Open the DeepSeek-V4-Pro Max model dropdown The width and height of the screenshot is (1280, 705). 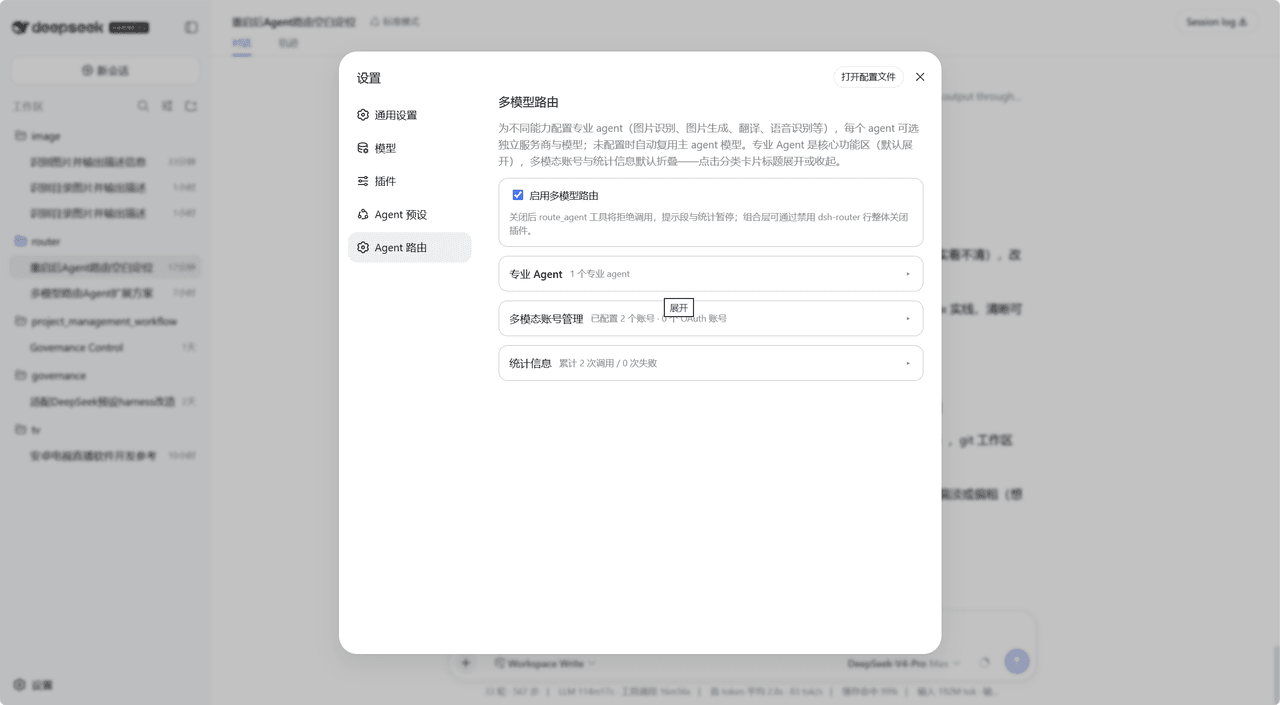coord(904,663)
